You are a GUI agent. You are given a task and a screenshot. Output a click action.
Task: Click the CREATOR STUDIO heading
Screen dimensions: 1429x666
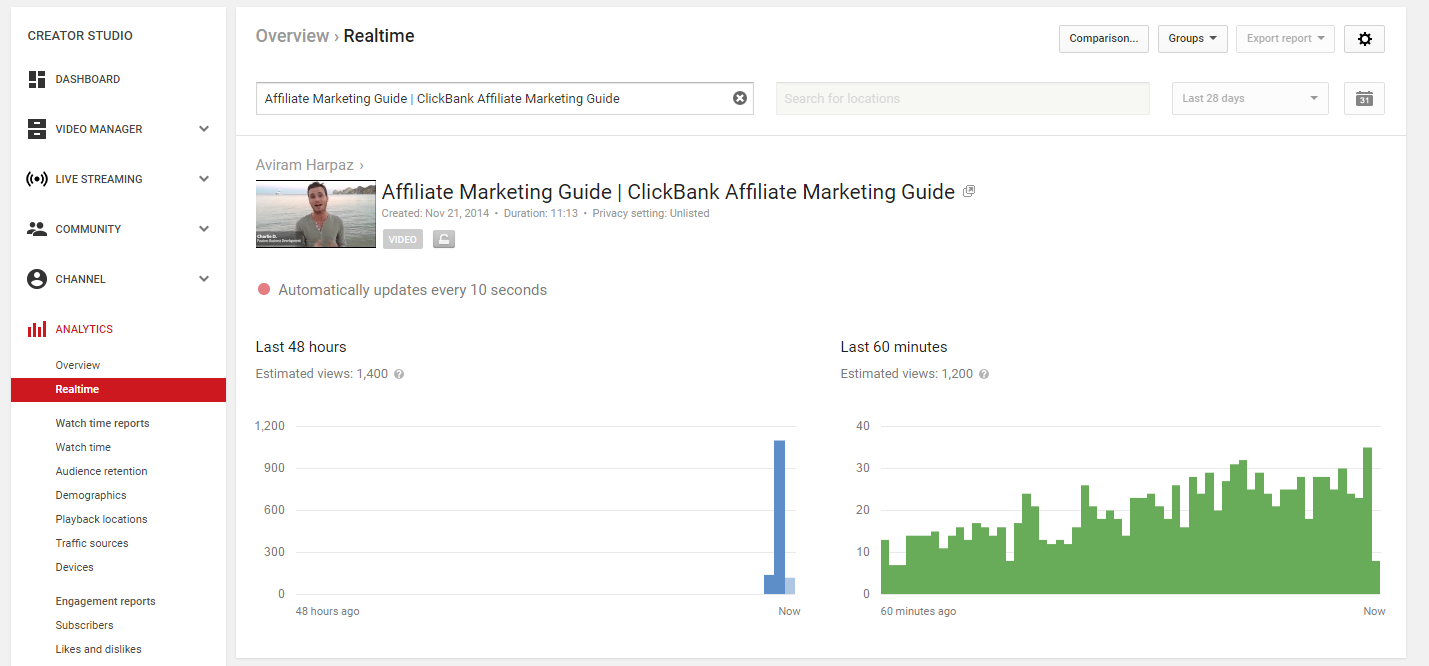click(80, 36)
